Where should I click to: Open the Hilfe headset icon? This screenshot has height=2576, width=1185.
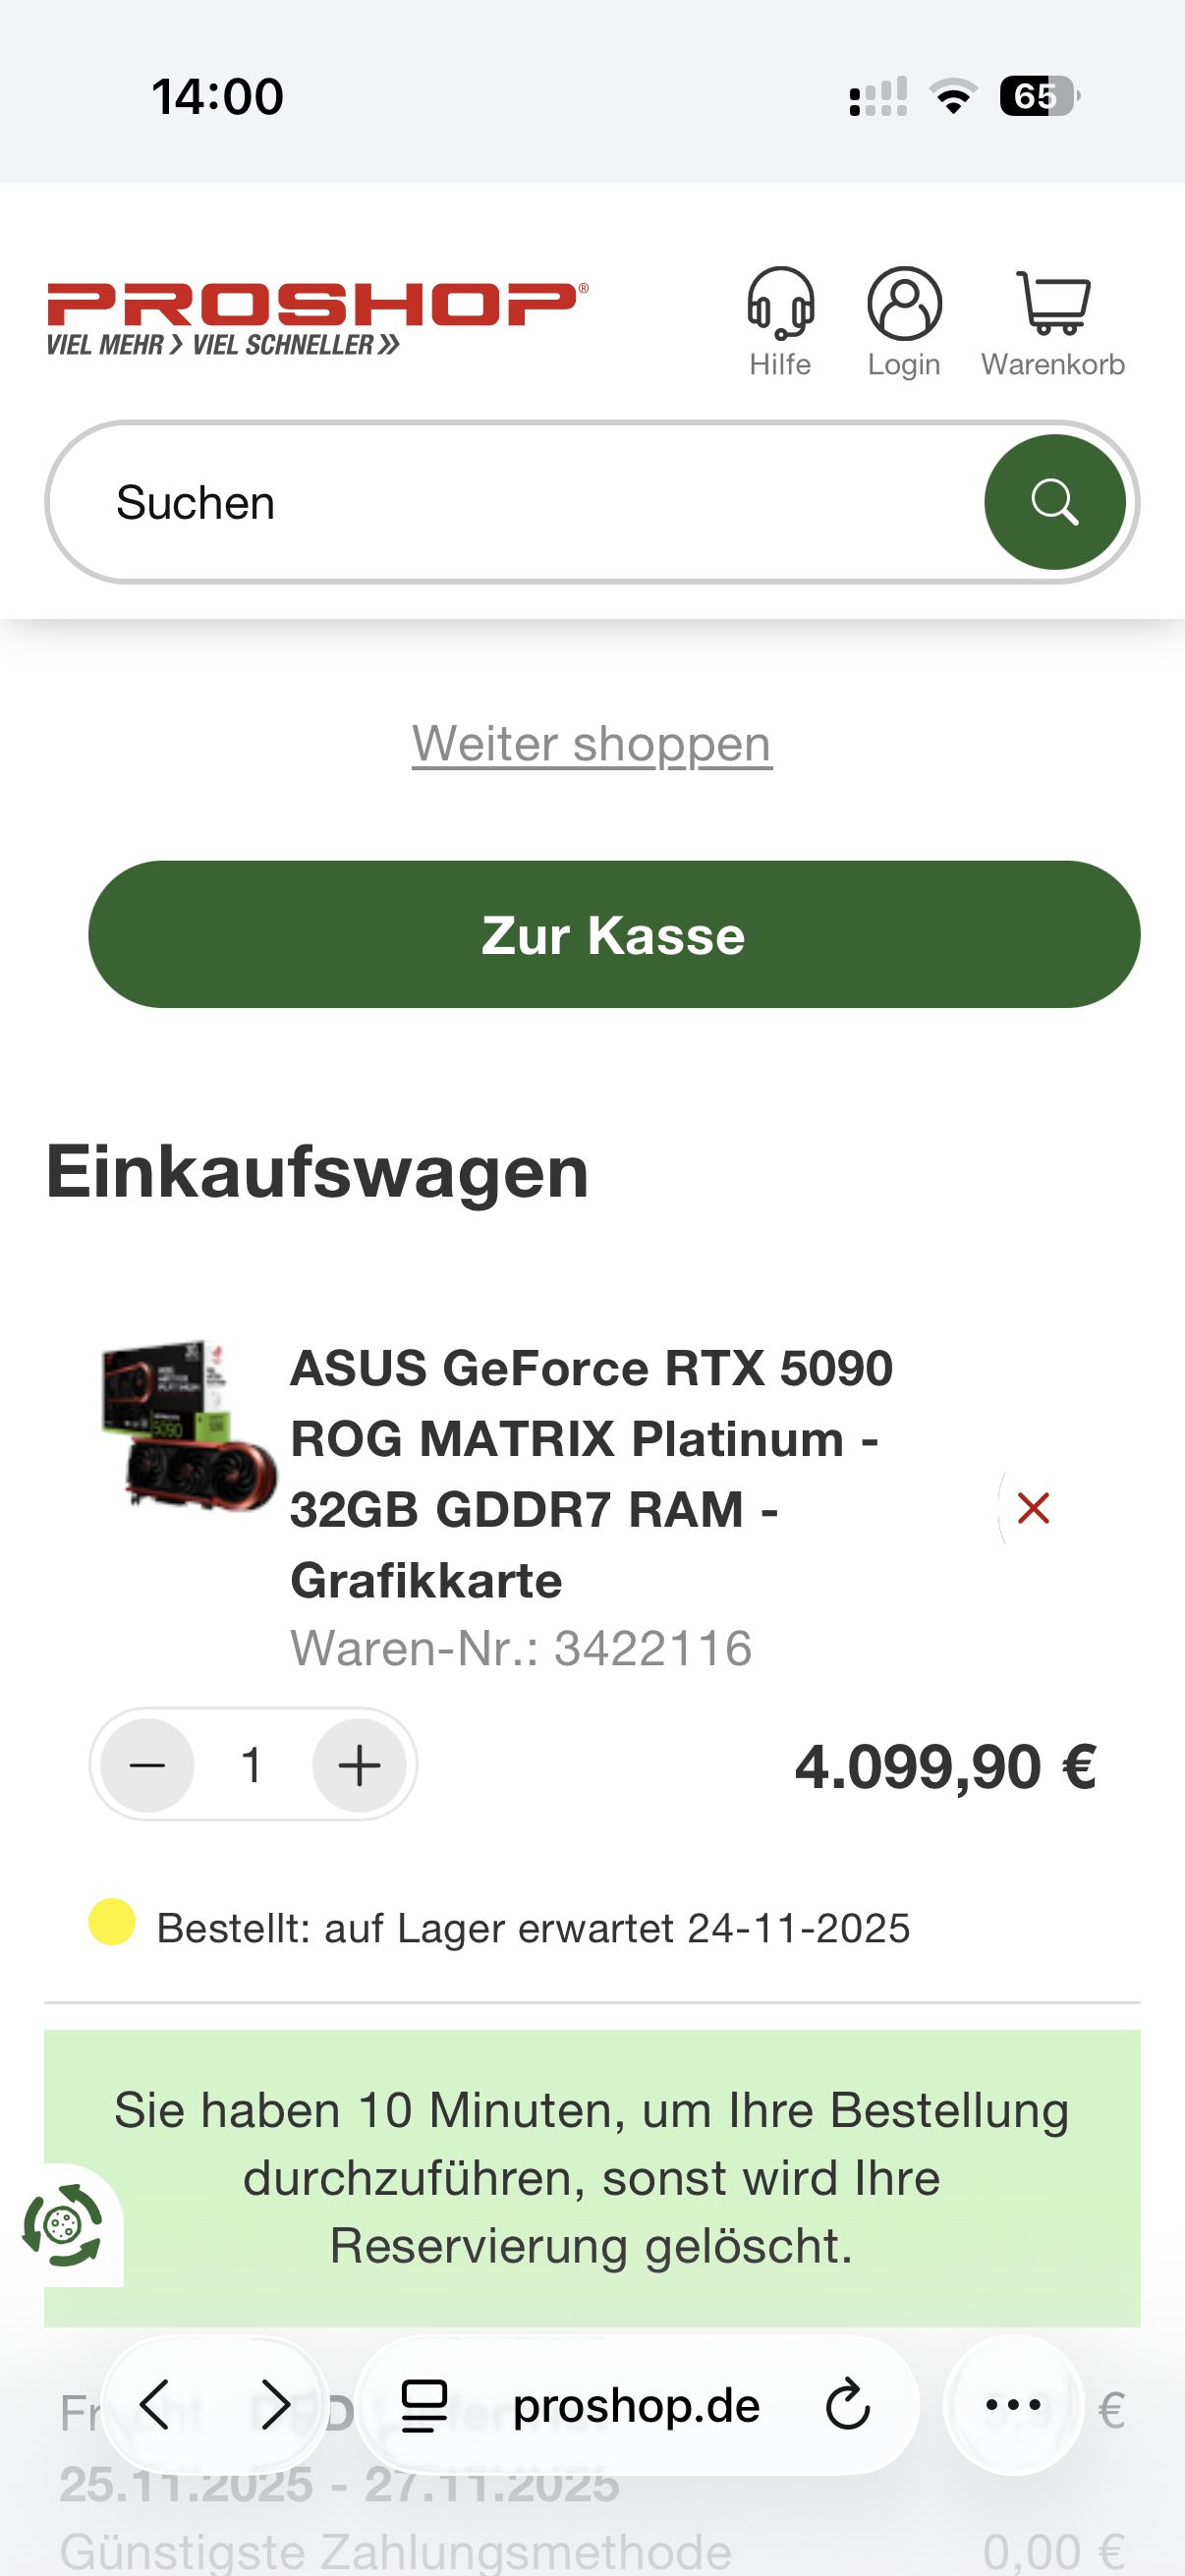click(x=780, y=304)
